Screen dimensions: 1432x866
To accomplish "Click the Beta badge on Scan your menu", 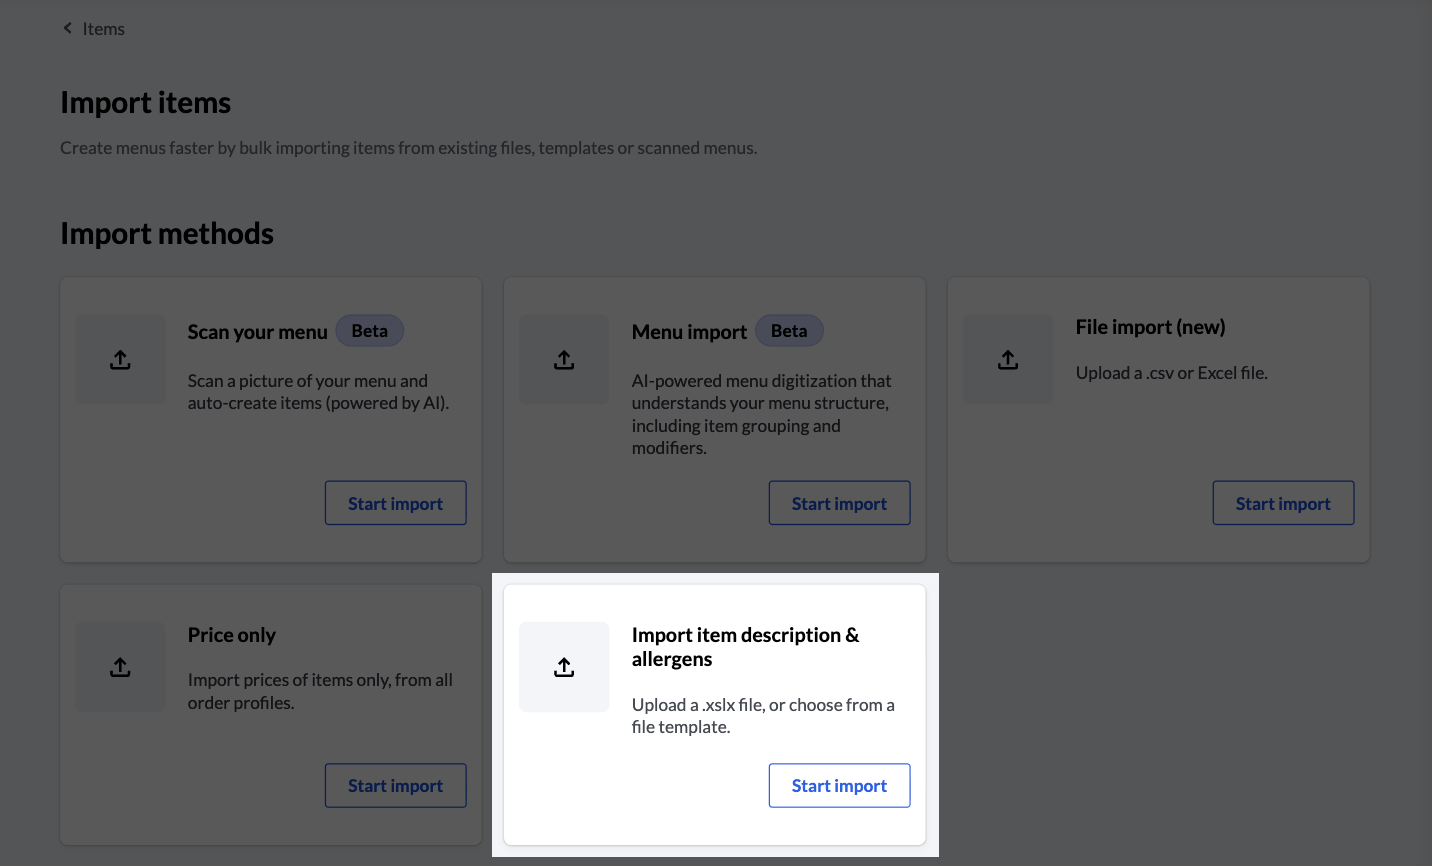I will click(369, 330).
